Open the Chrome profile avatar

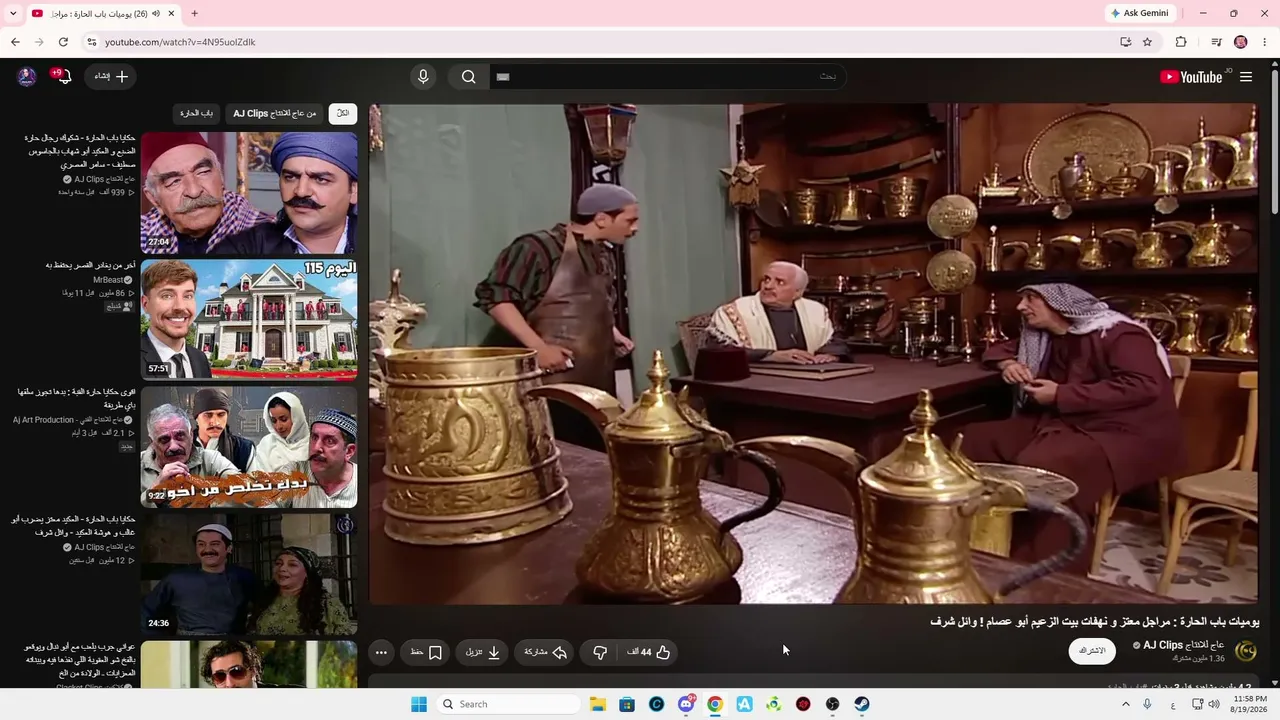tap(1241, 42)
